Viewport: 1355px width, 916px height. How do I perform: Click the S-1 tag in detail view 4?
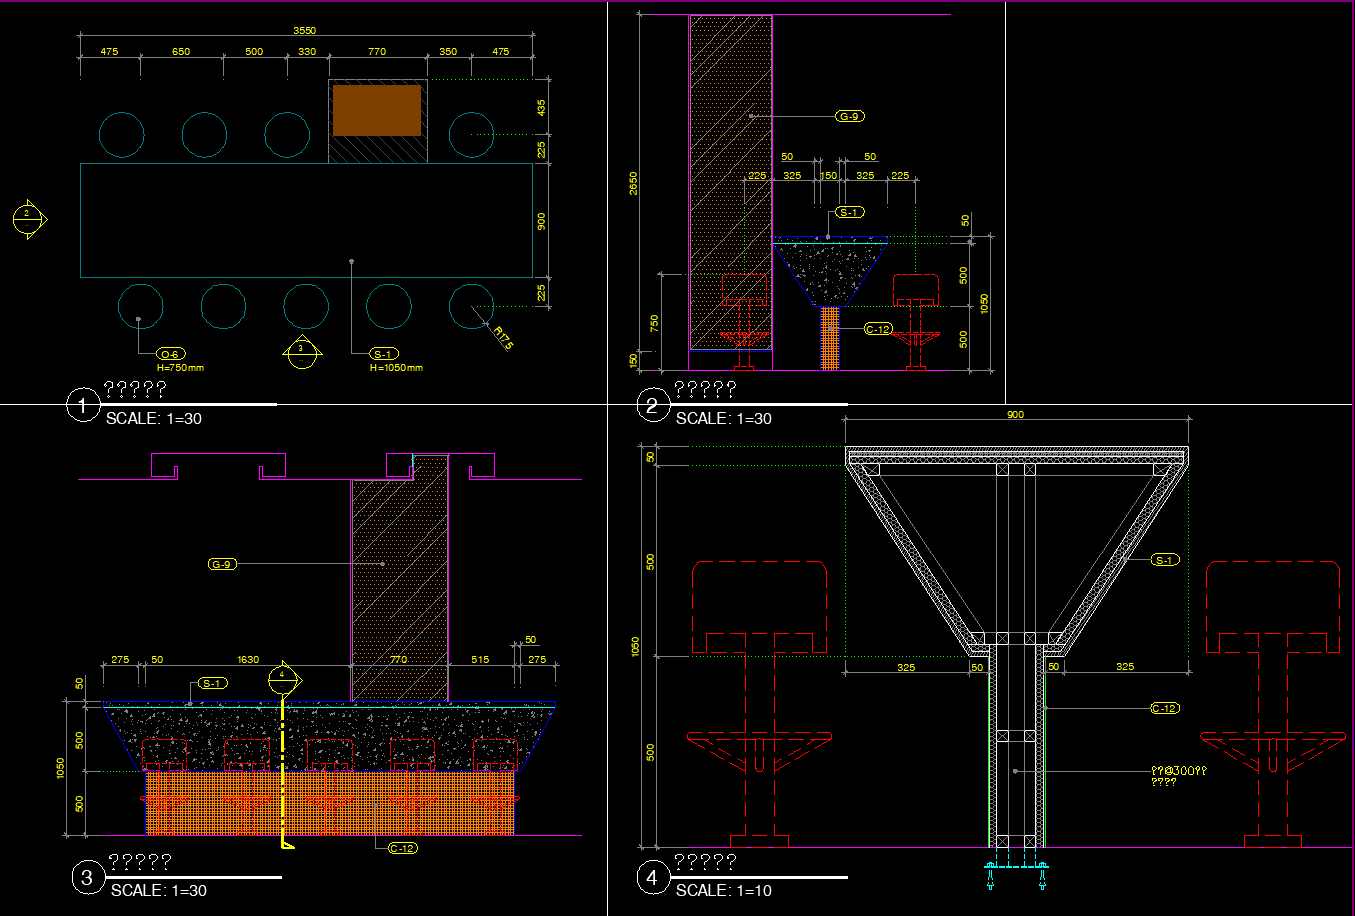(x=1164, y=560)
